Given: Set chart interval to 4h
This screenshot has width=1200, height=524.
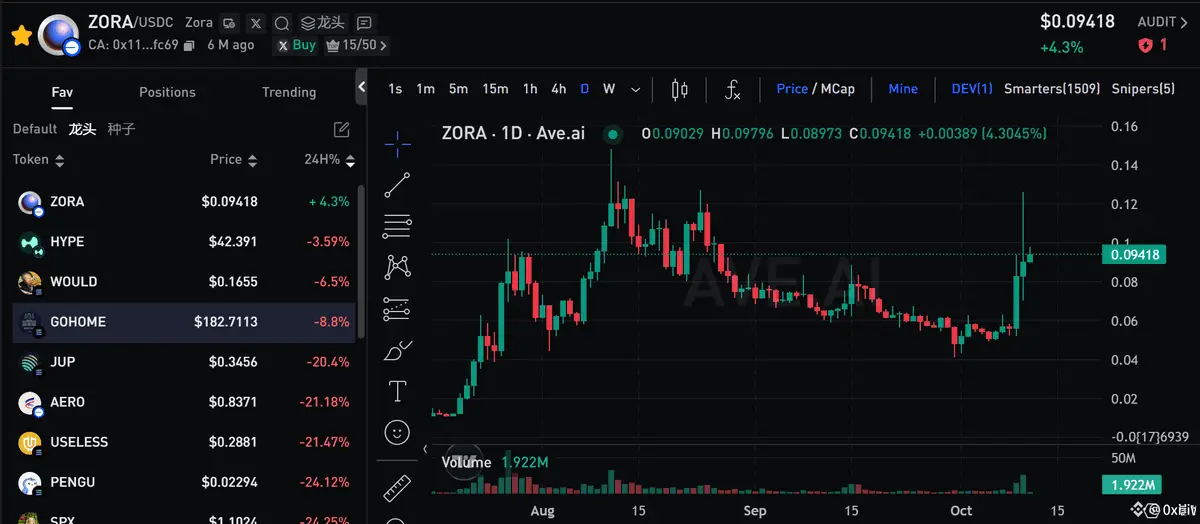Looking at the screenshot, I should (x=559, y=89).
